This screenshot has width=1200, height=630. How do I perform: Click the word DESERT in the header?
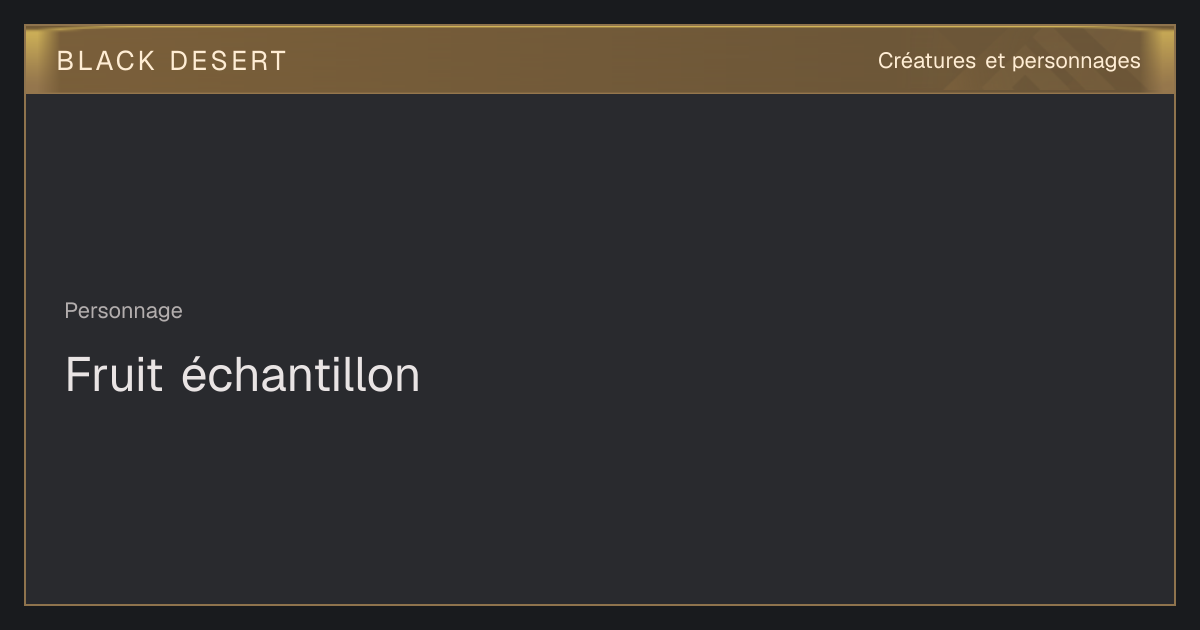[228, 61]
